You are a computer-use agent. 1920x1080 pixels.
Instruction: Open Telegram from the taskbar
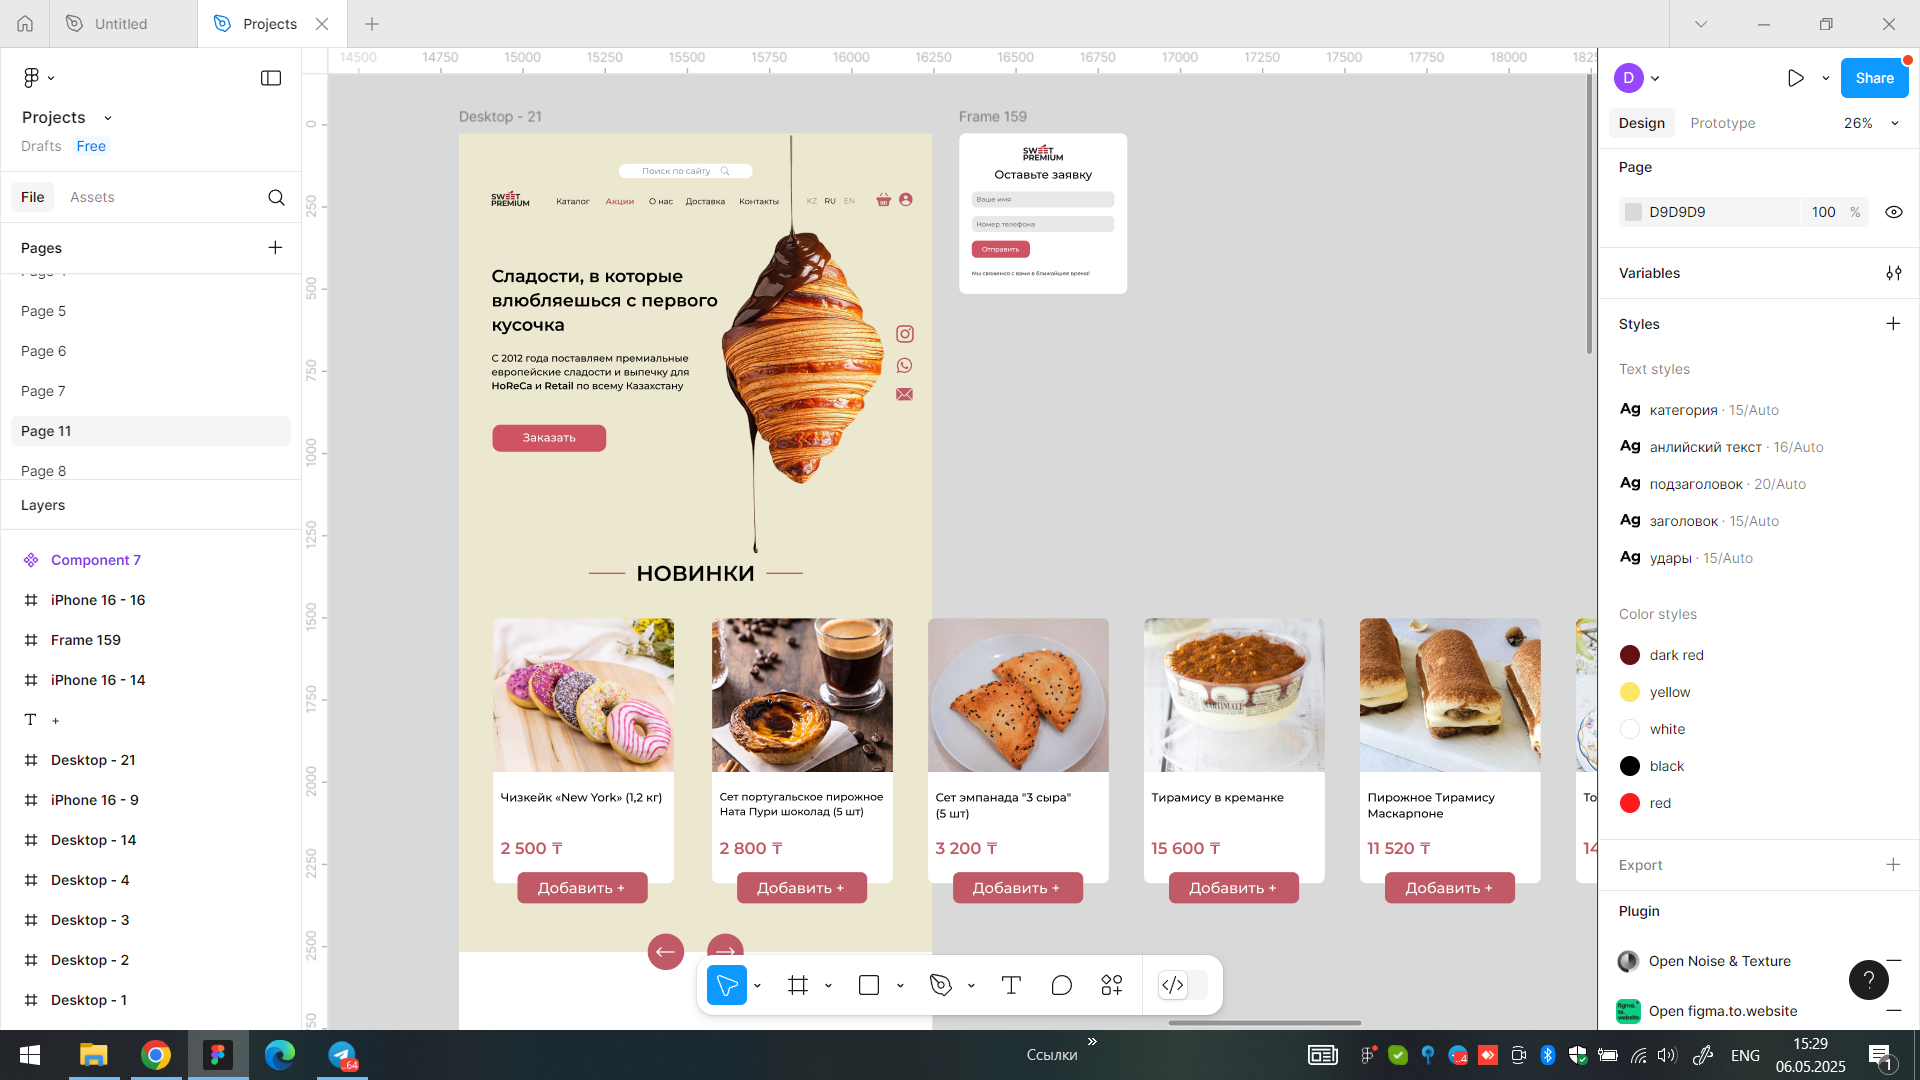(x=342, y=1055)
